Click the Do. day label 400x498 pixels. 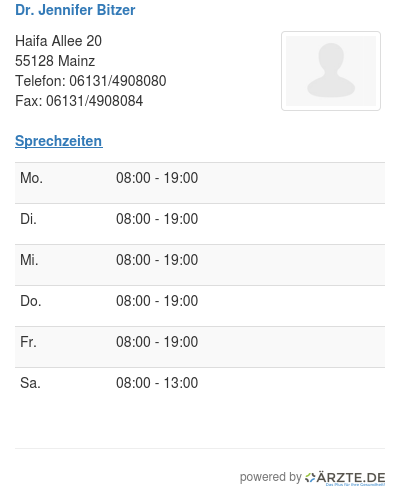pyautogui.click(x=31, y=301)
